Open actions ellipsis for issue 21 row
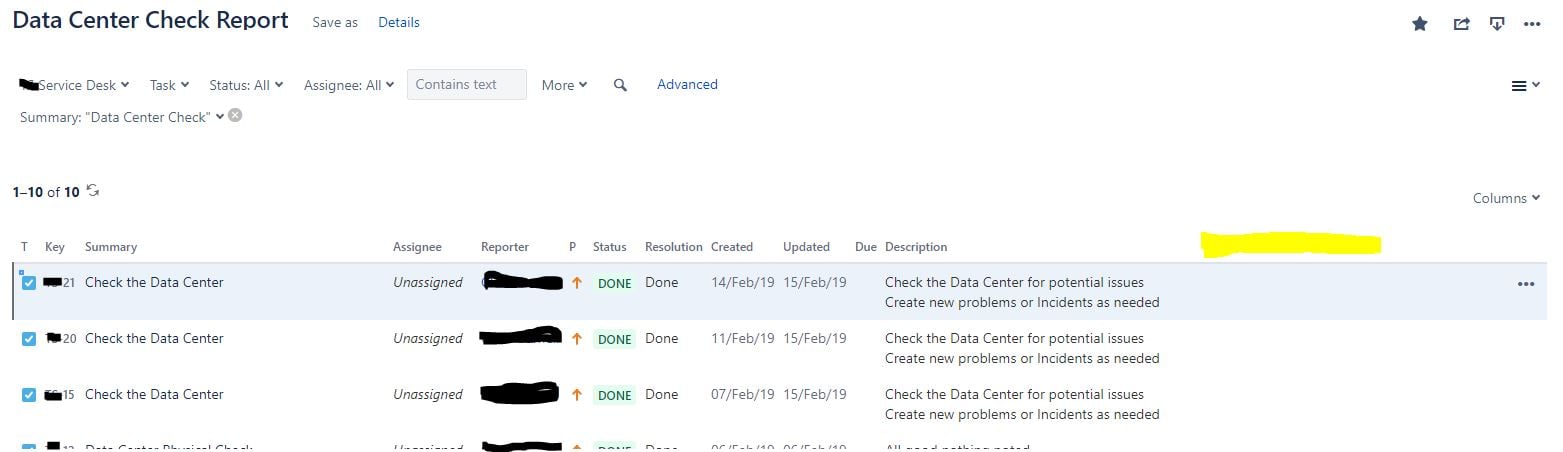The image size is (1563, 452). point(1525,284)
